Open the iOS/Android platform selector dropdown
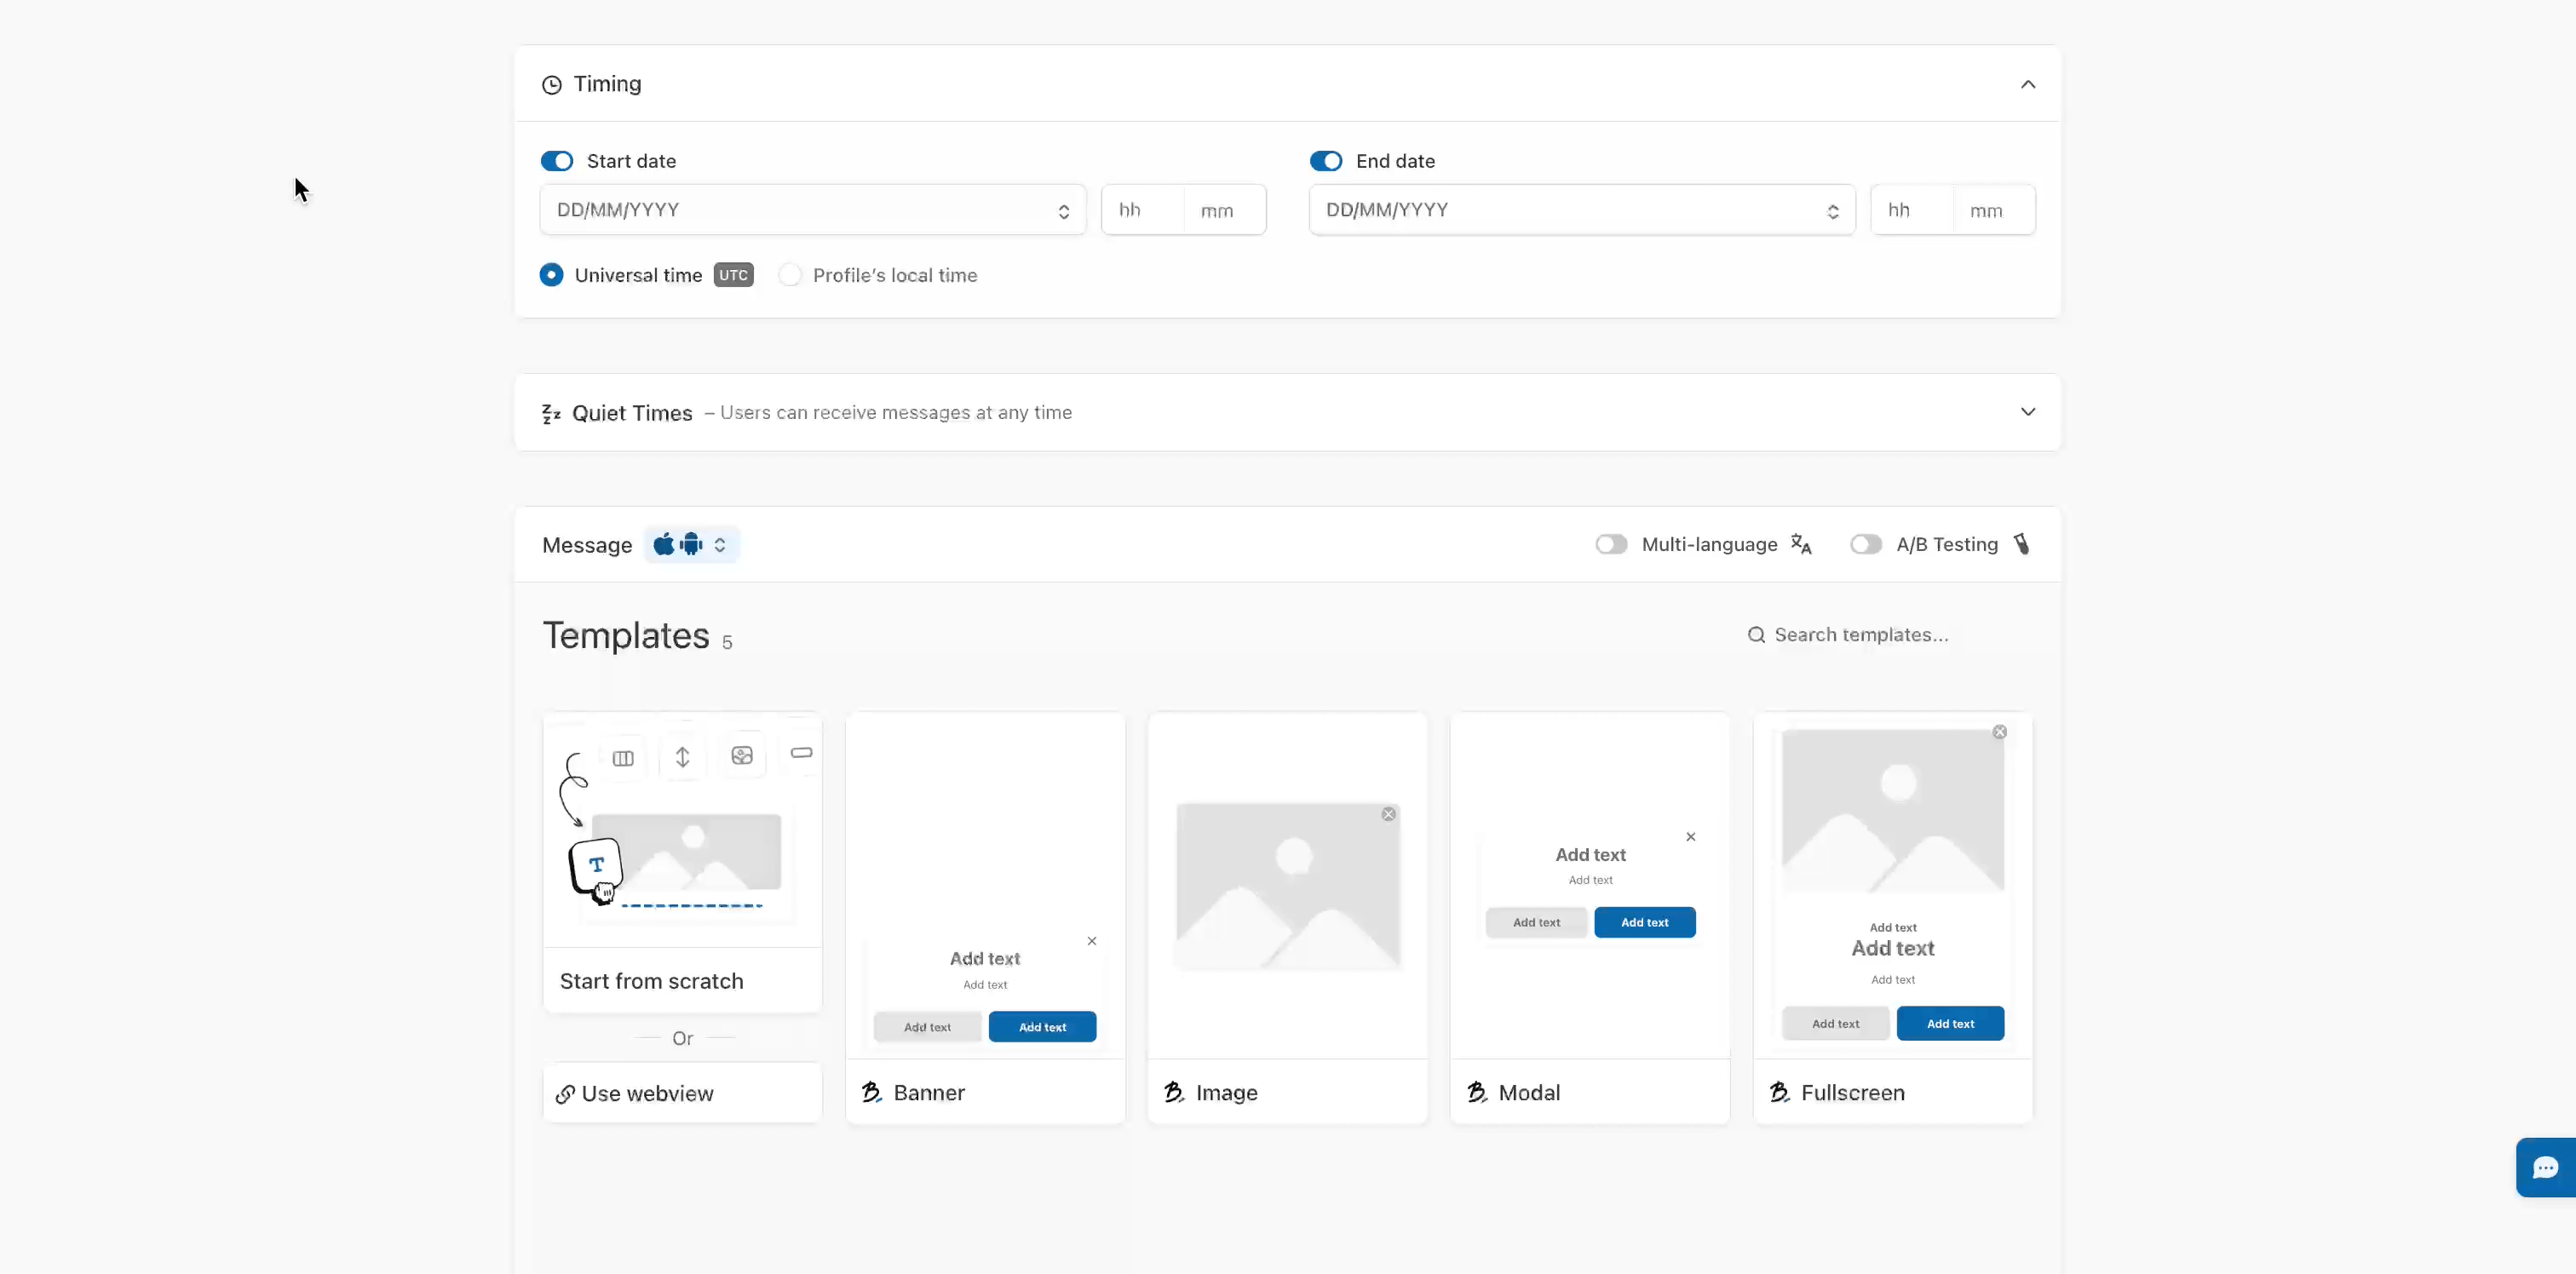The image size is (2576, 1274). (691, 544)
